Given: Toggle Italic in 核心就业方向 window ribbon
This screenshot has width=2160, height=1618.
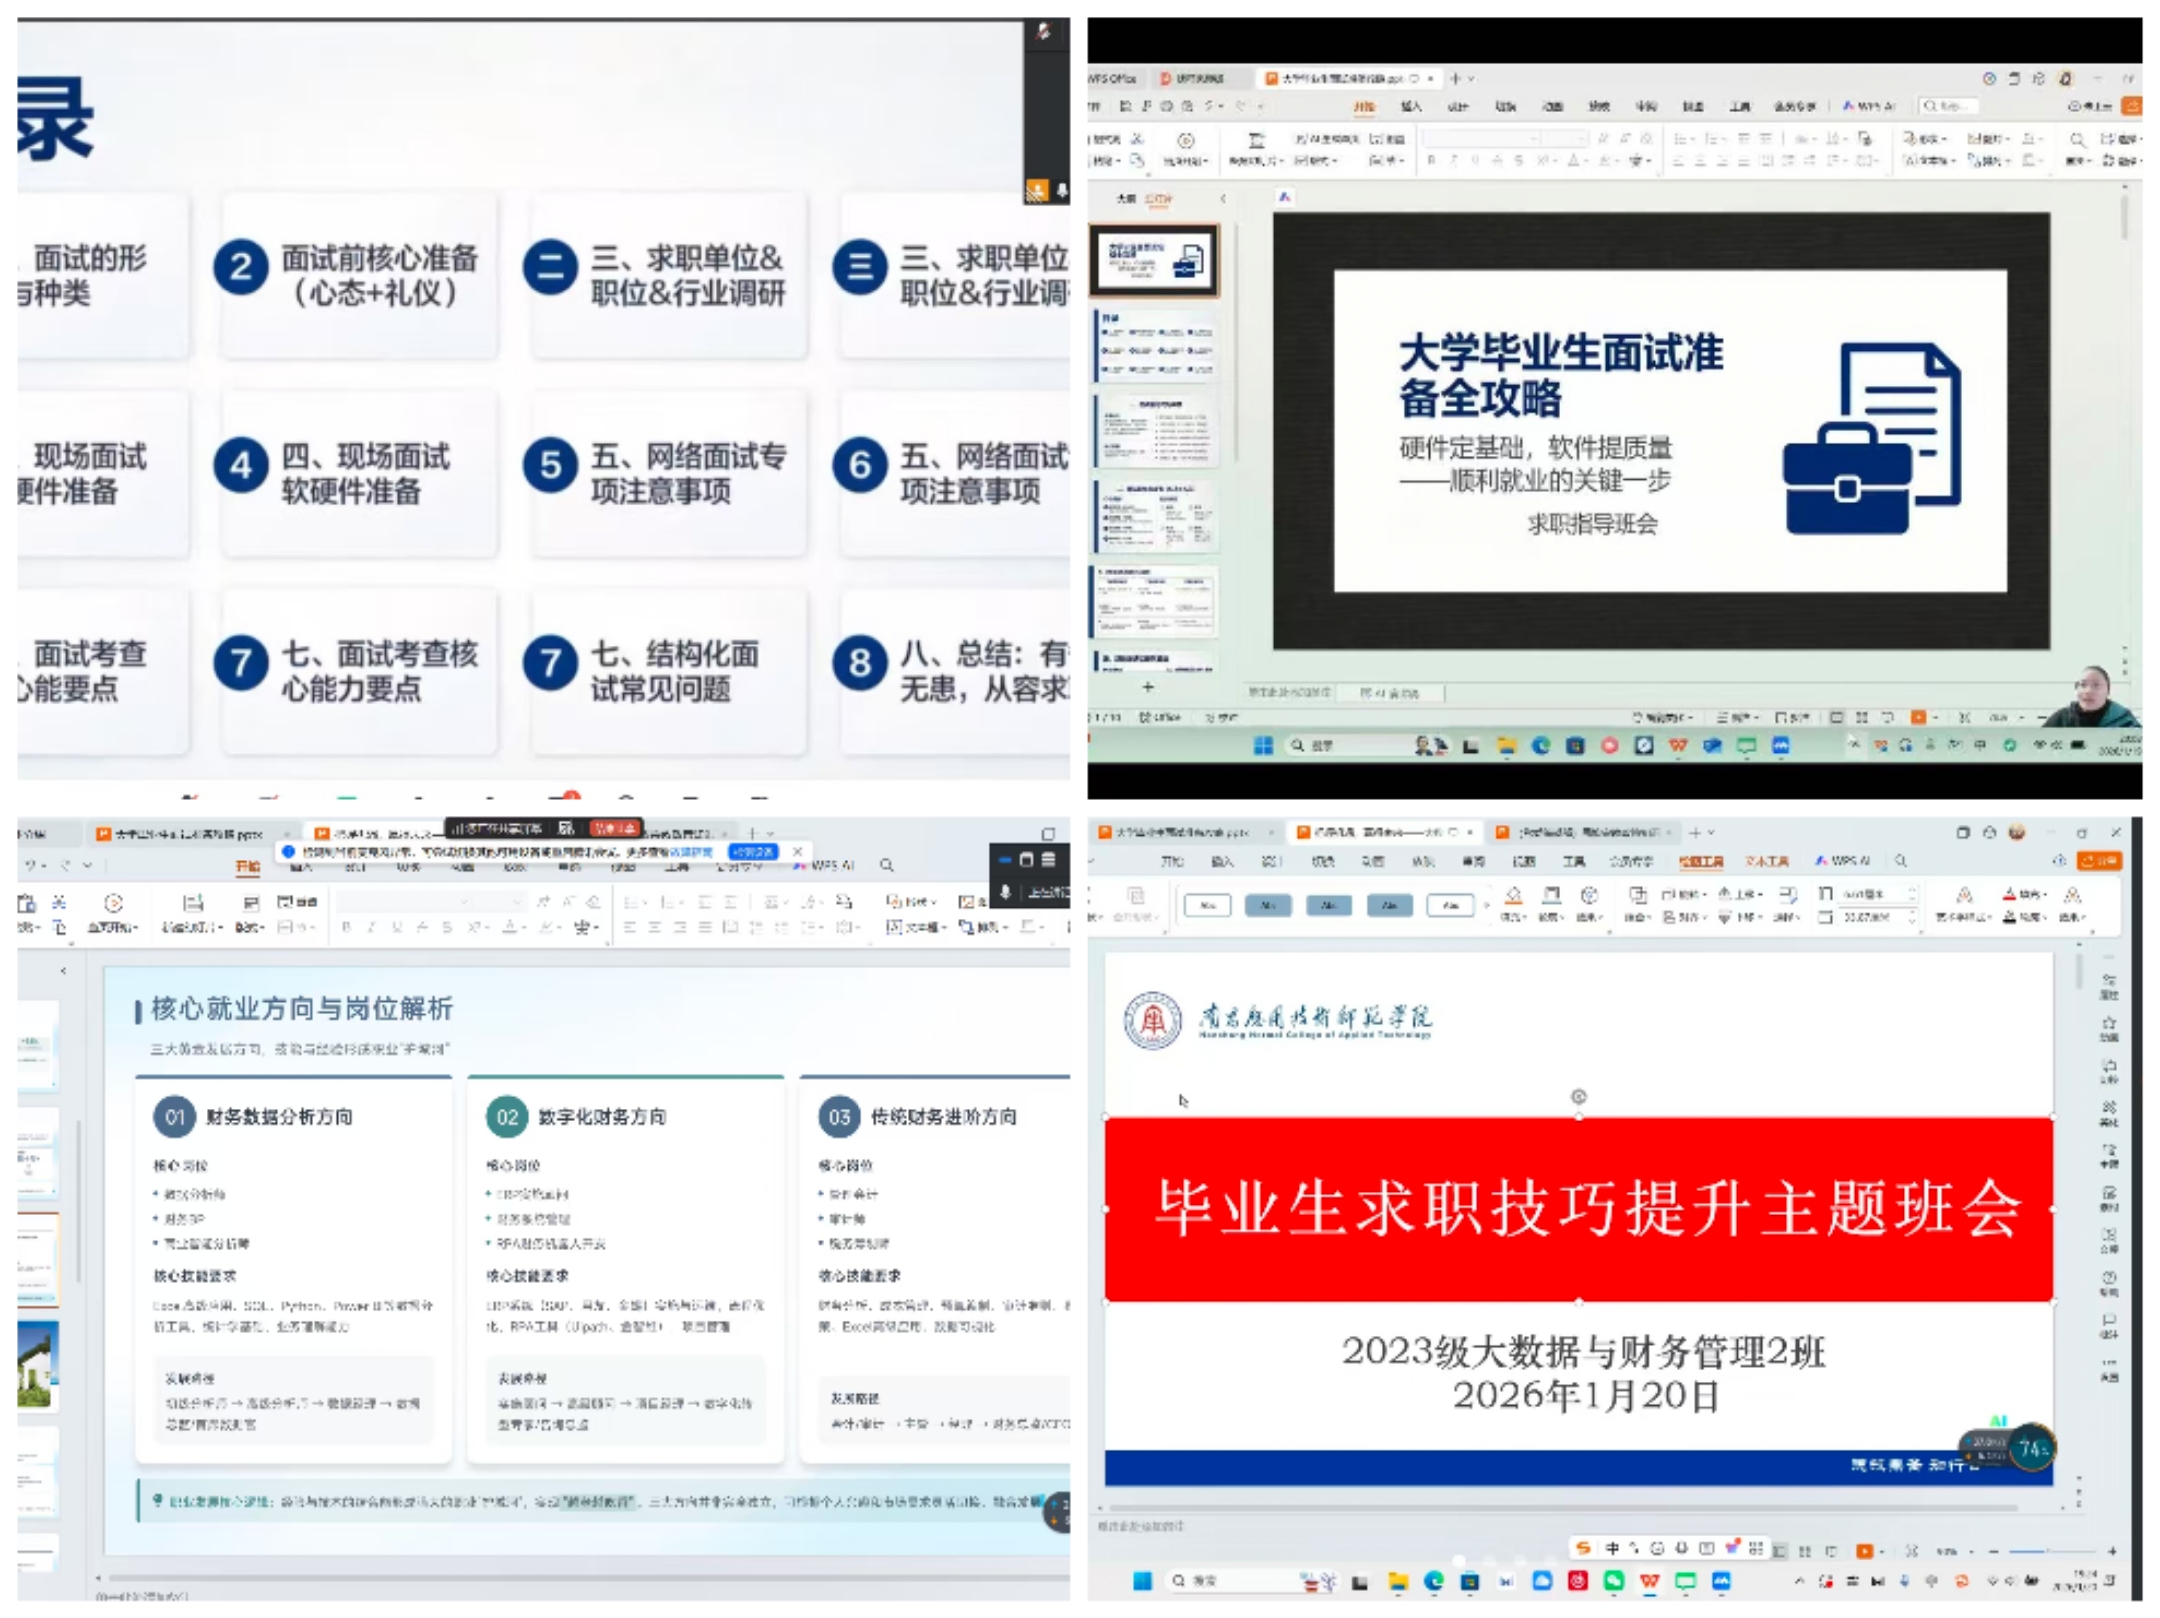Looking at the screenshot, I should point(371,927).
